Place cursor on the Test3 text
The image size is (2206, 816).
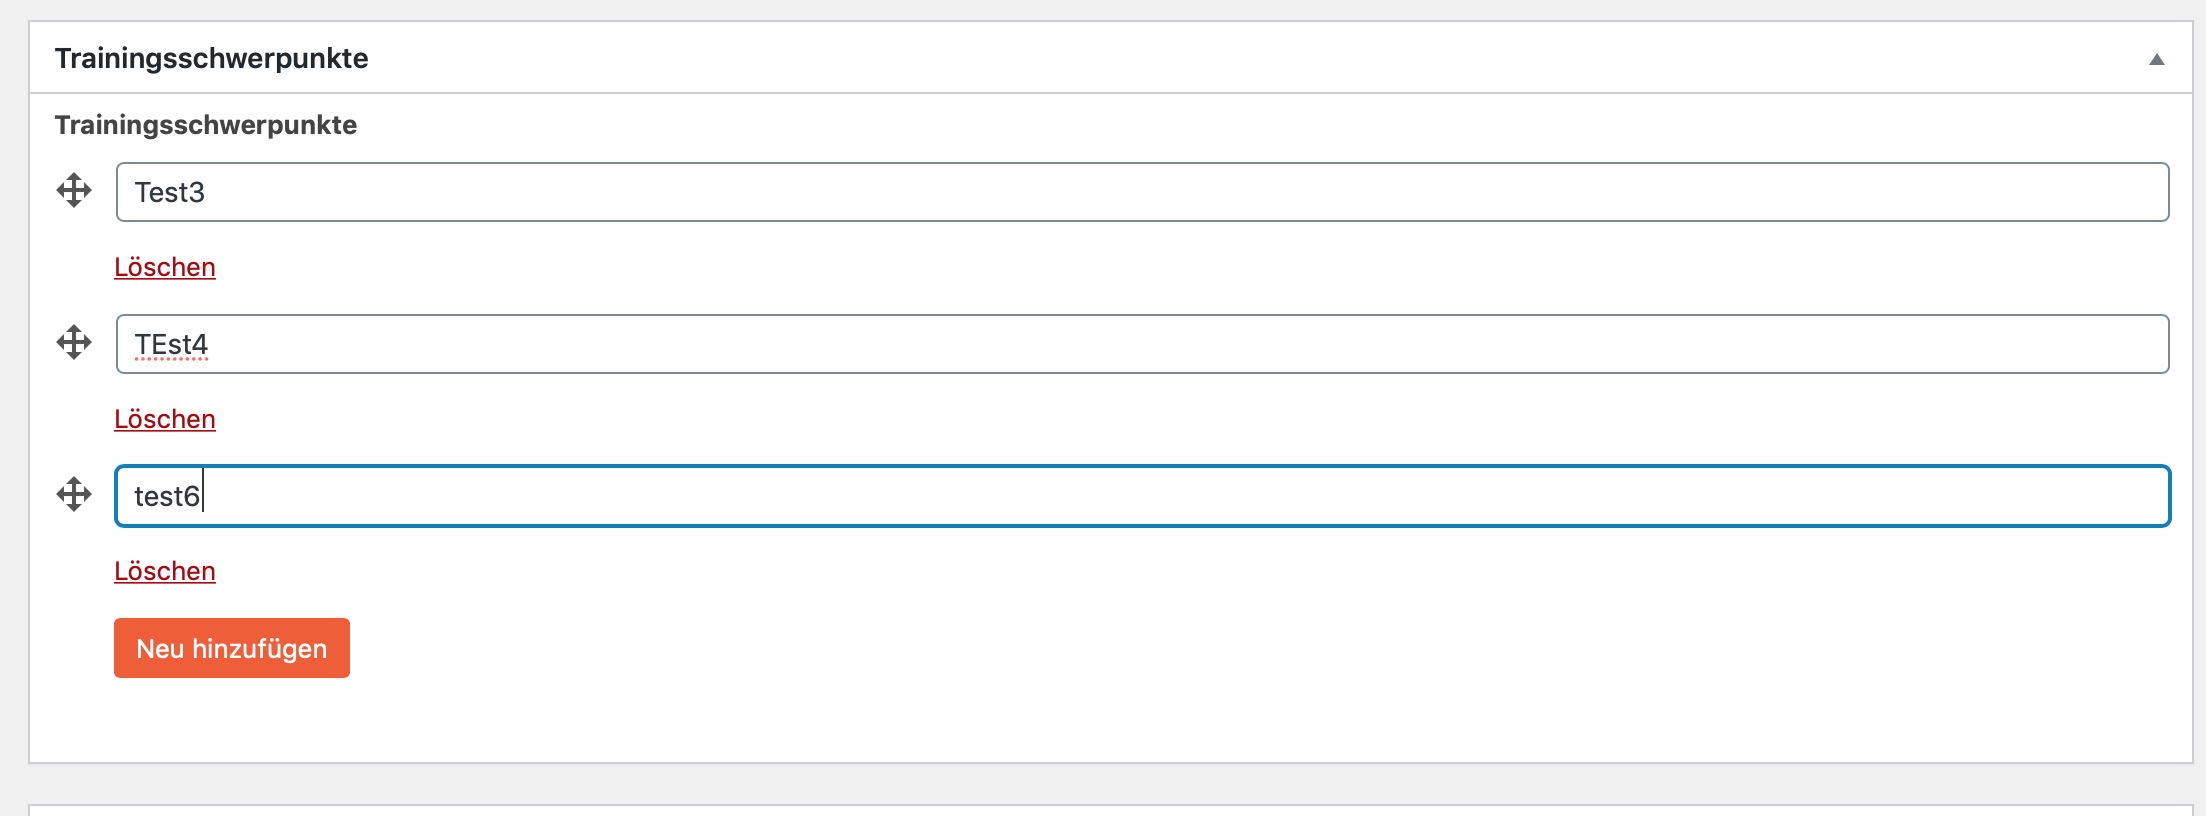(170, 192)
